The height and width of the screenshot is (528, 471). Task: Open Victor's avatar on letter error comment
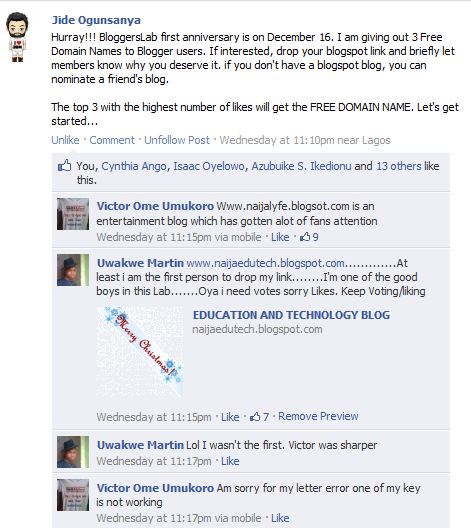(73, 495)
